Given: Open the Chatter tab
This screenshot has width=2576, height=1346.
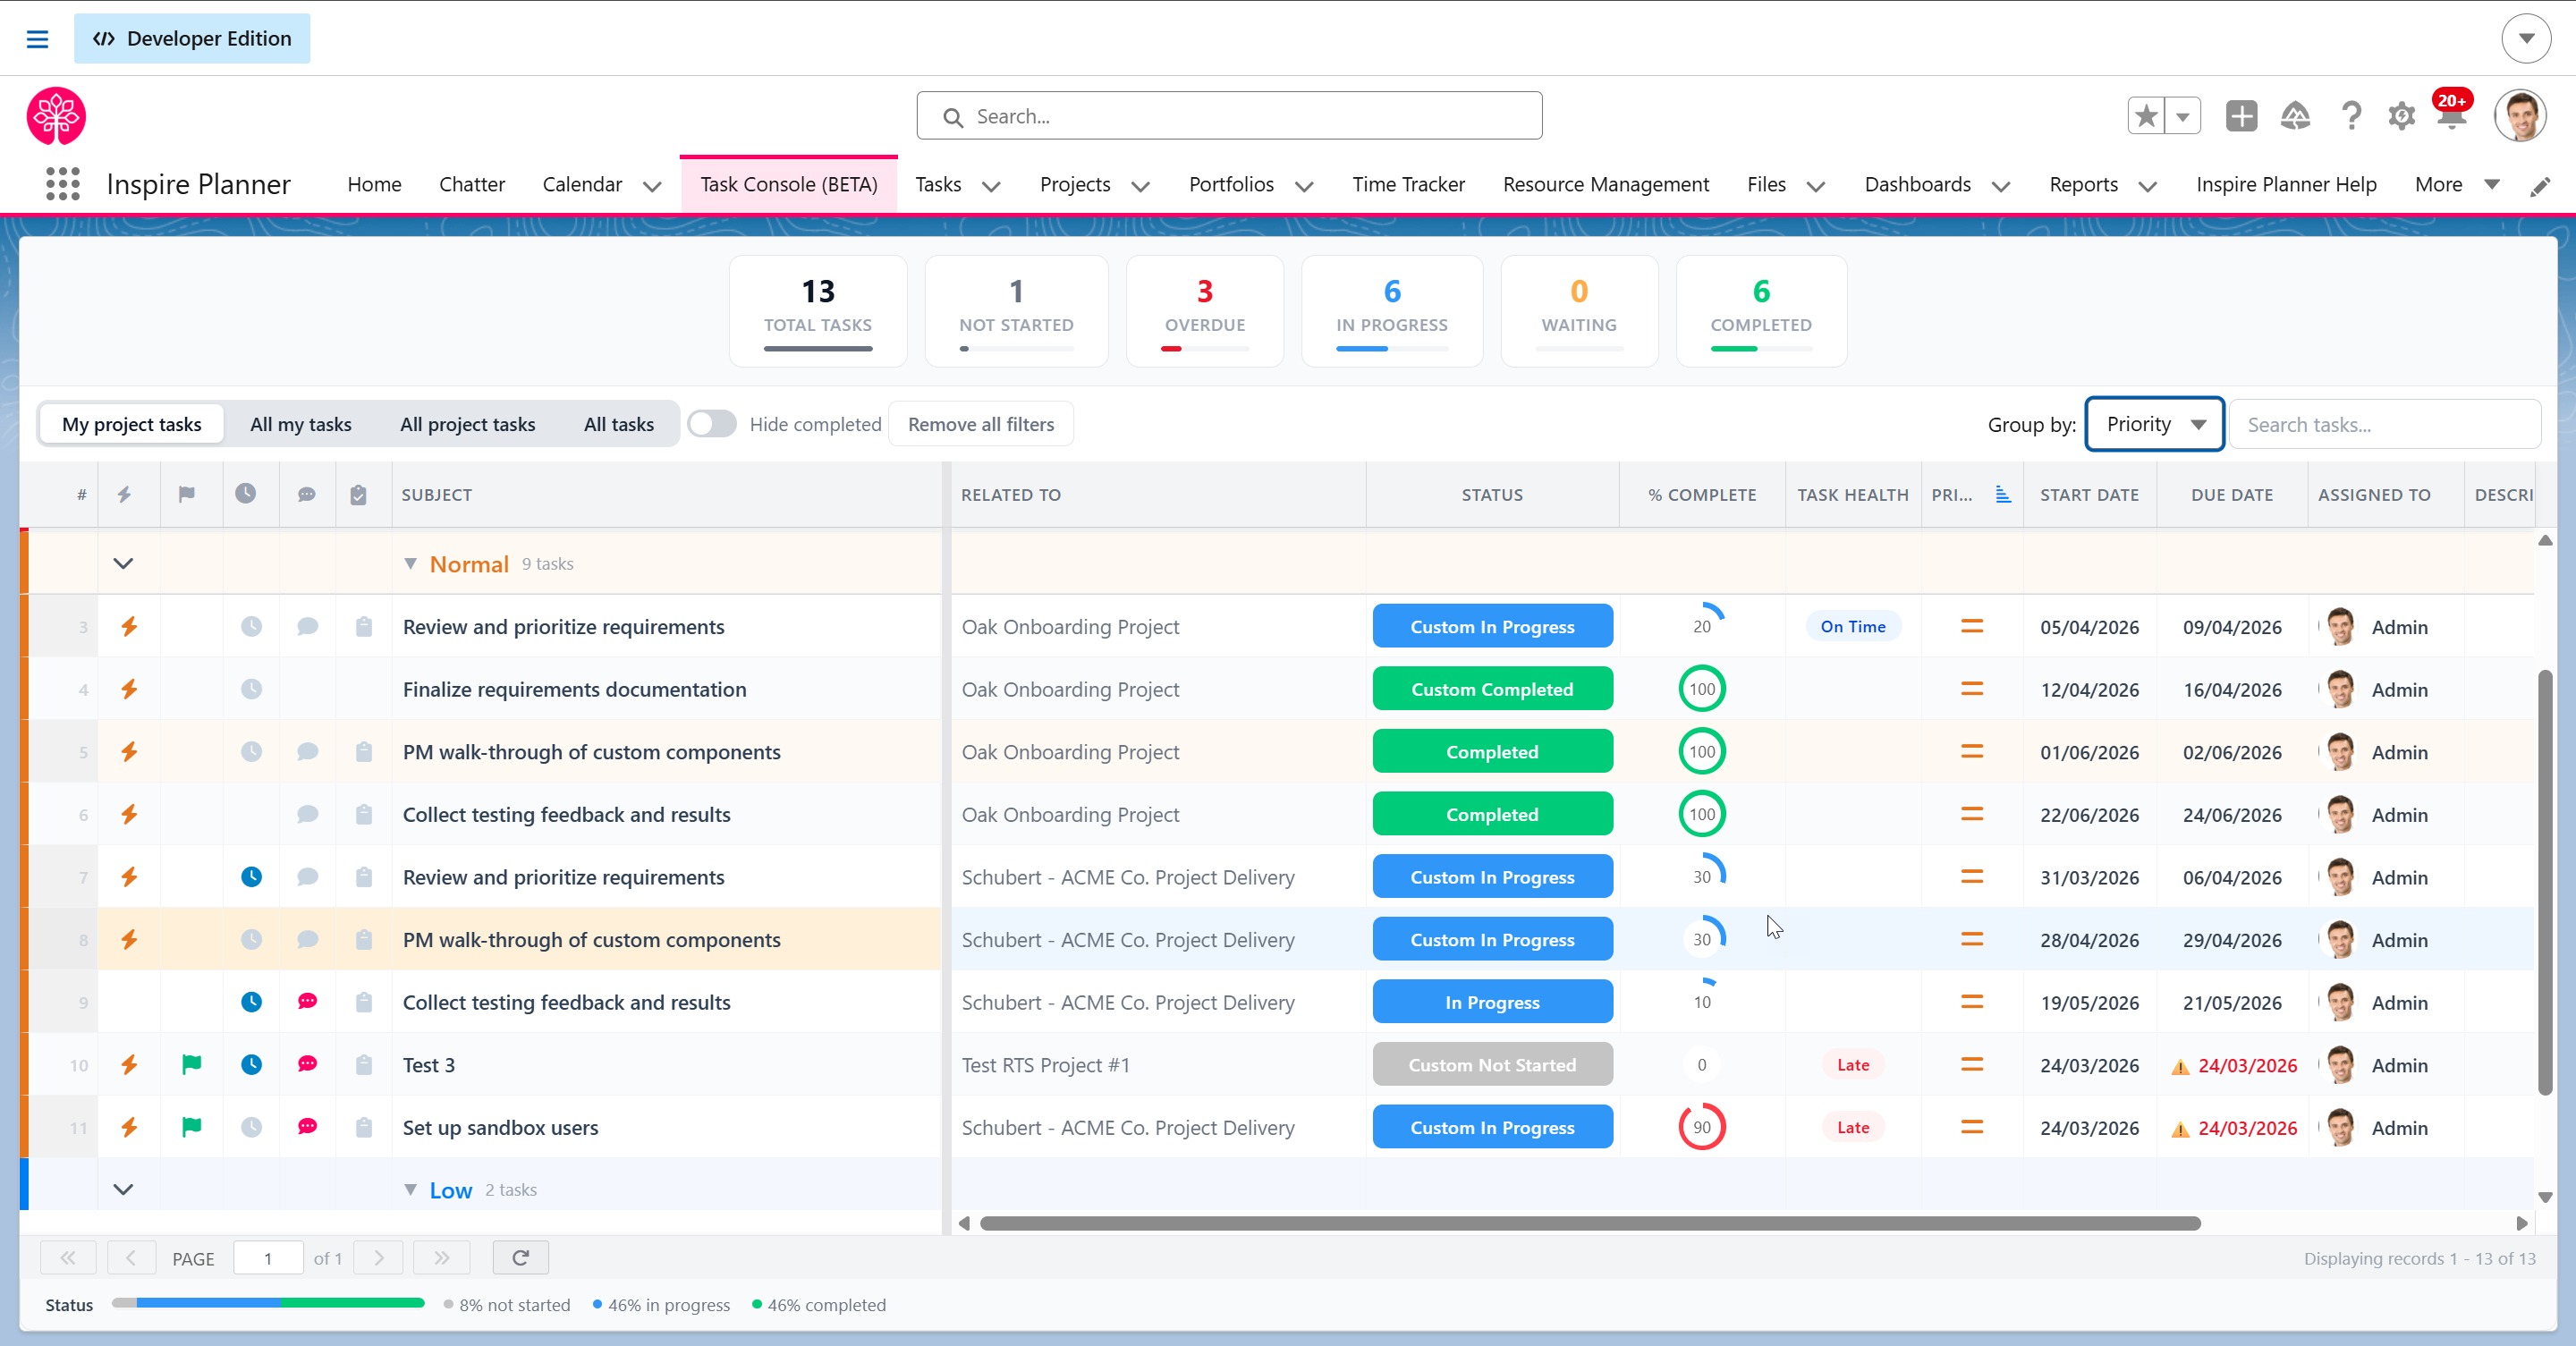Looking at the screenshot, I should [472, 184].
